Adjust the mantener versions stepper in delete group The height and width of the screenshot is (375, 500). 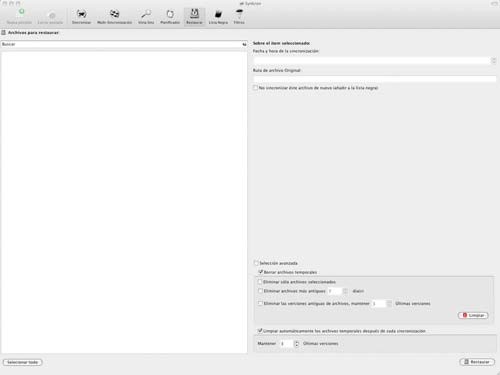(389, 303)
